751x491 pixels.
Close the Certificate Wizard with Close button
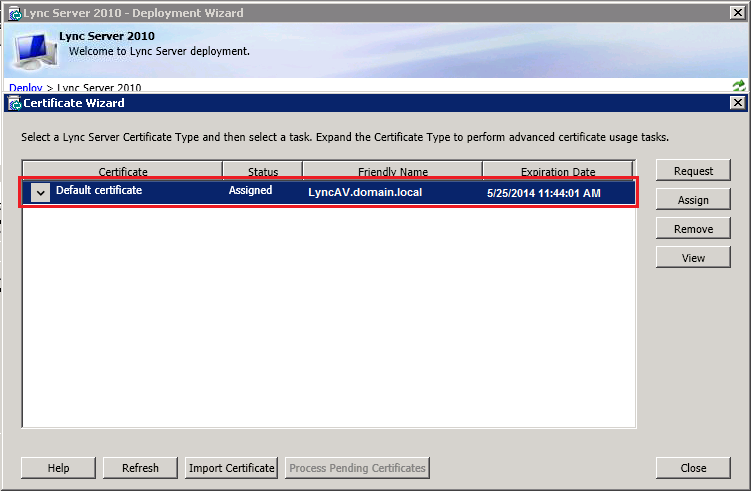693,468
